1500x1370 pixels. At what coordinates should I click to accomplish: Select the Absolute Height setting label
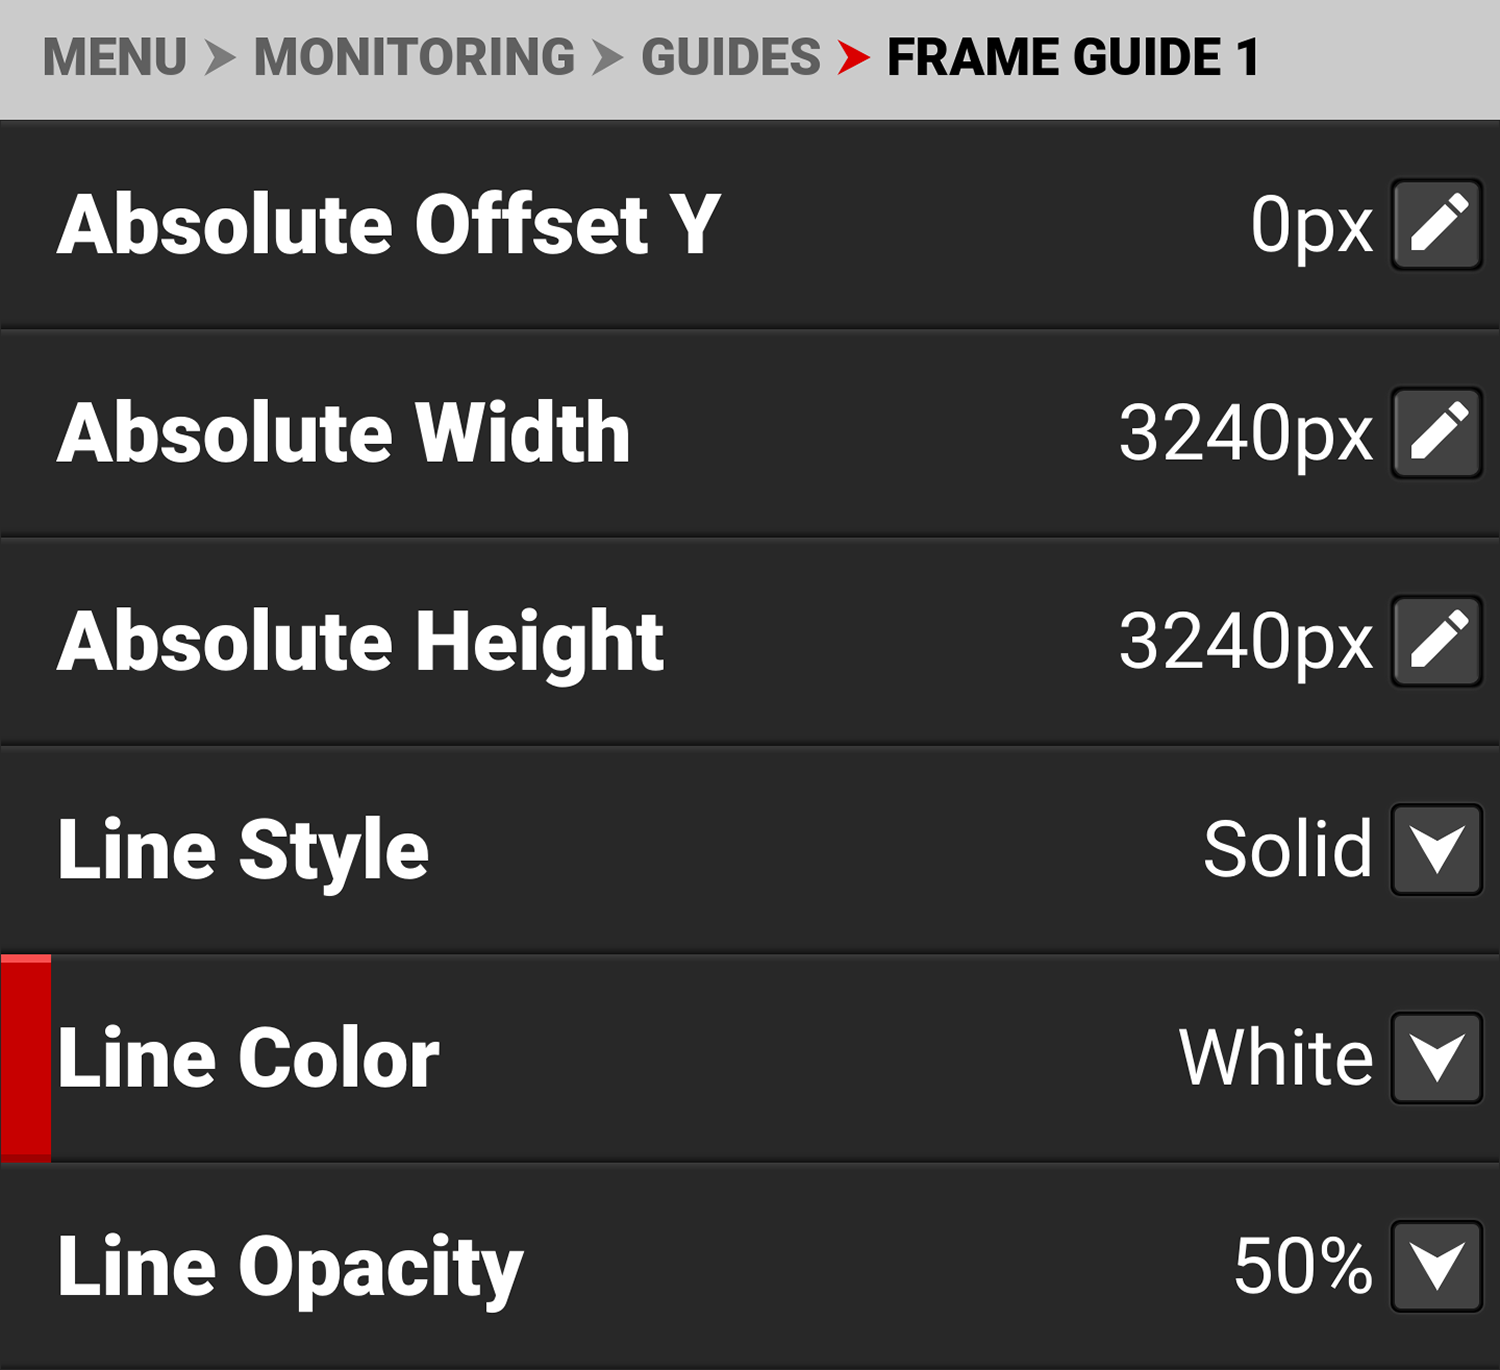click(360, 641)
